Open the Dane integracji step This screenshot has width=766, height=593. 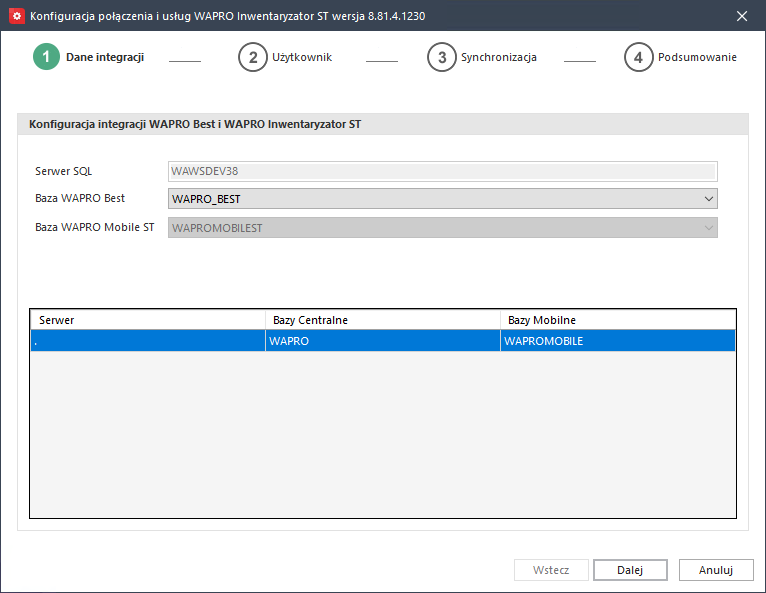[105, 57]
